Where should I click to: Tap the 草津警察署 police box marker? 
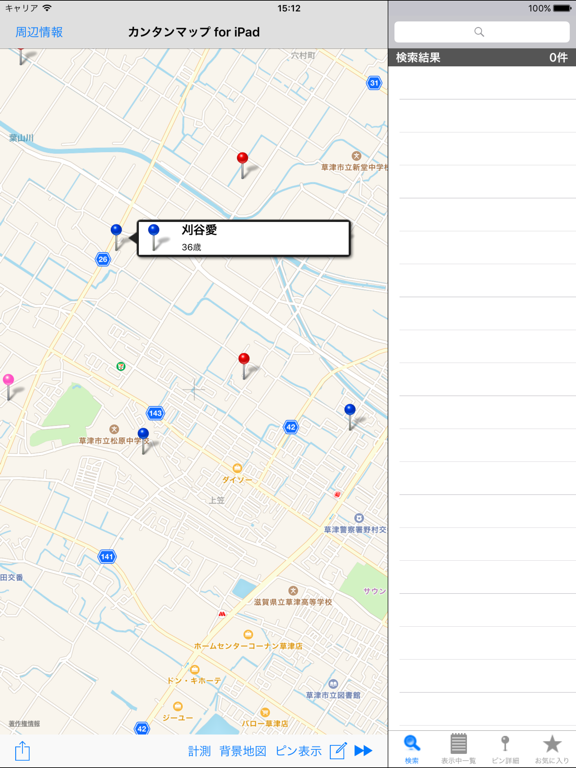coord(359,518)
